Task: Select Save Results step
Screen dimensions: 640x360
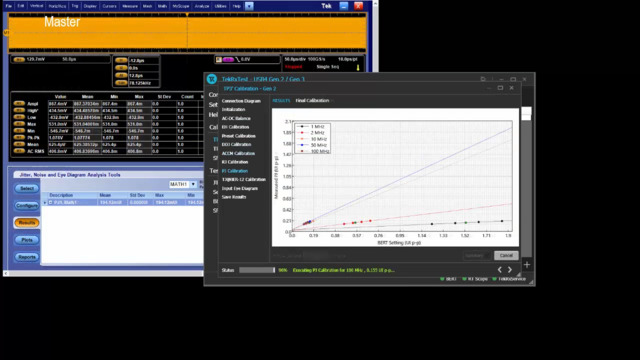Action: (x=234, y=197)
